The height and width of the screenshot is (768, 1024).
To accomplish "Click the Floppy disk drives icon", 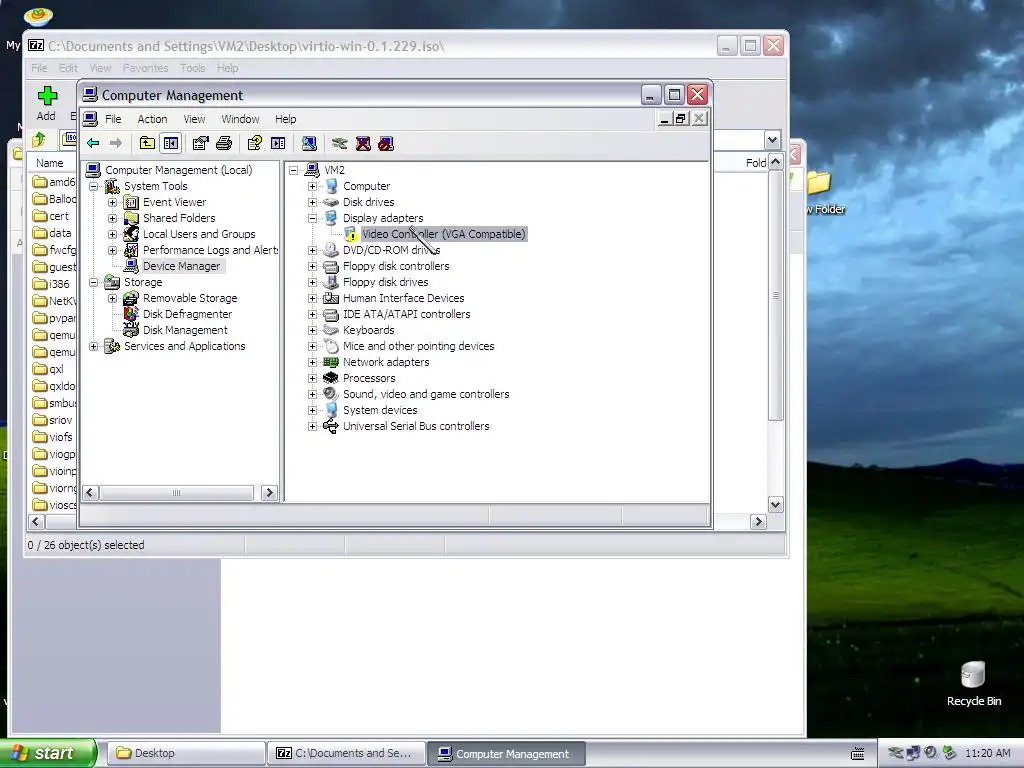I will pos(331,282).
